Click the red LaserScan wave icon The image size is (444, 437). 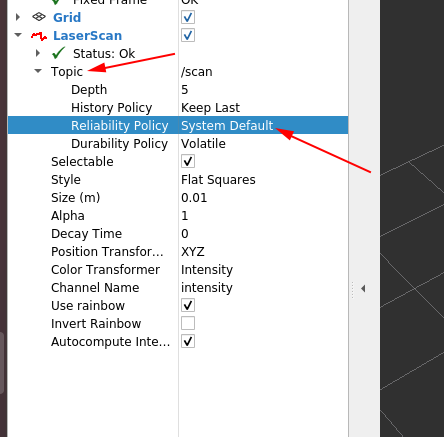tap(39, 36)
